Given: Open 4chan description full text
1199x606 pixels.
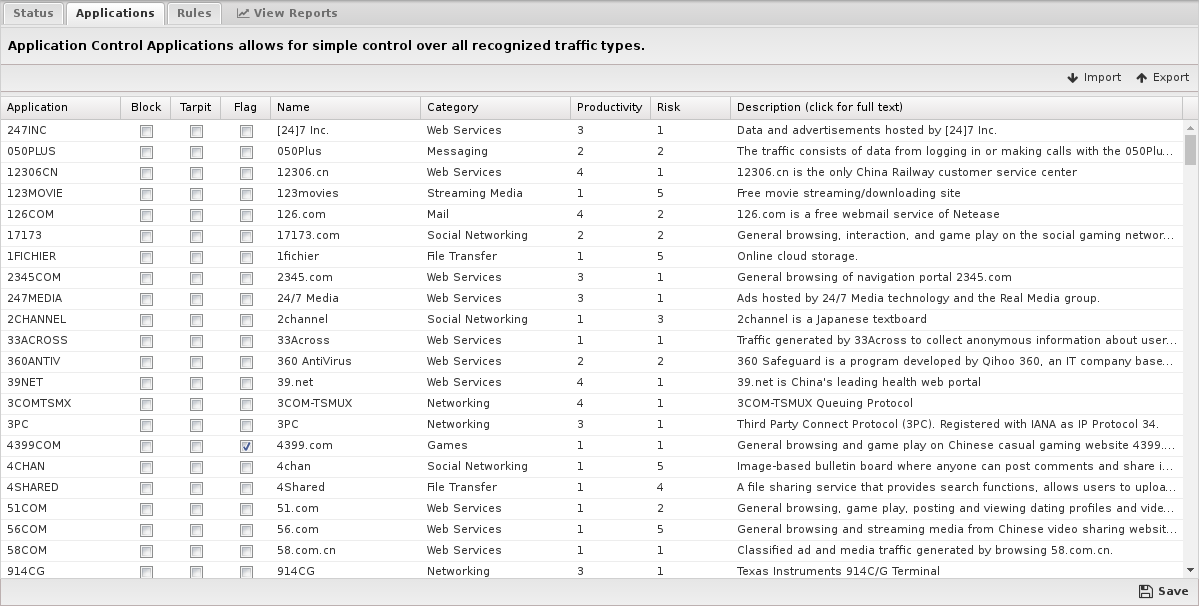Looking at the screenshot, I should click(x=955, y=466).
